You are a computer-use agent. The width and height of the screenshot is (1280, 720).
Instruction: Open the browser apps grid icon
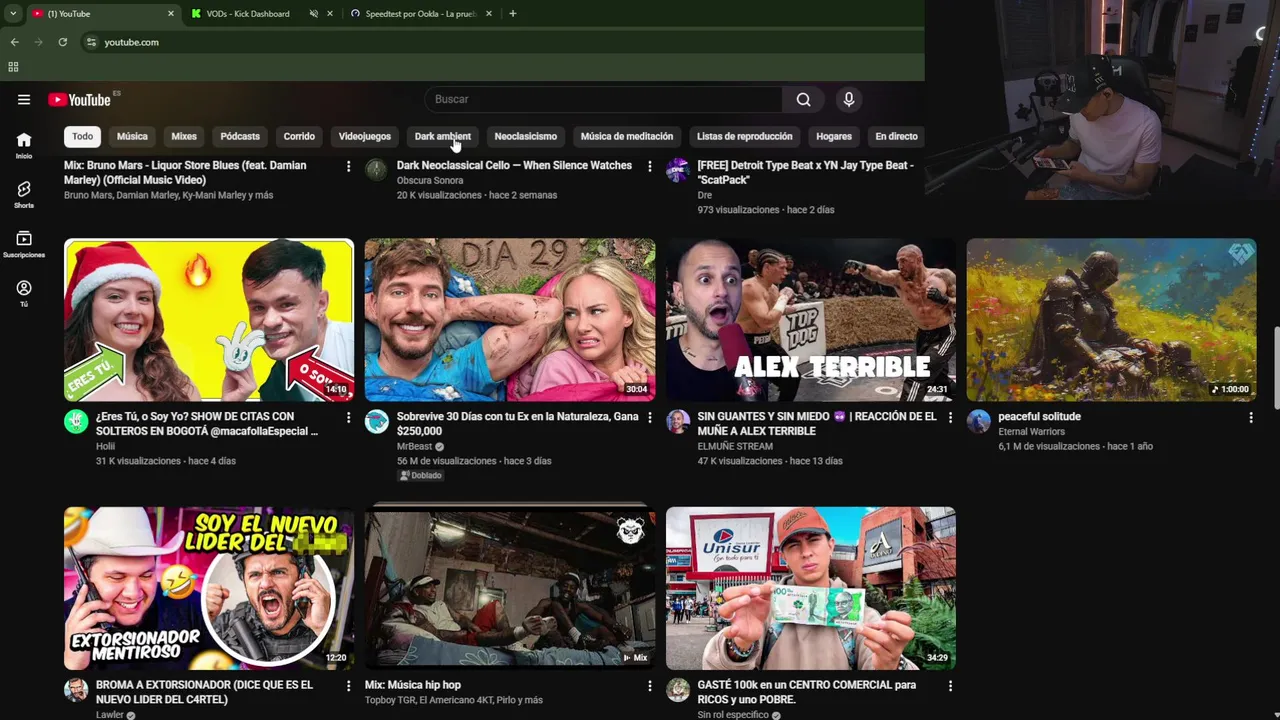click(13, 67)
